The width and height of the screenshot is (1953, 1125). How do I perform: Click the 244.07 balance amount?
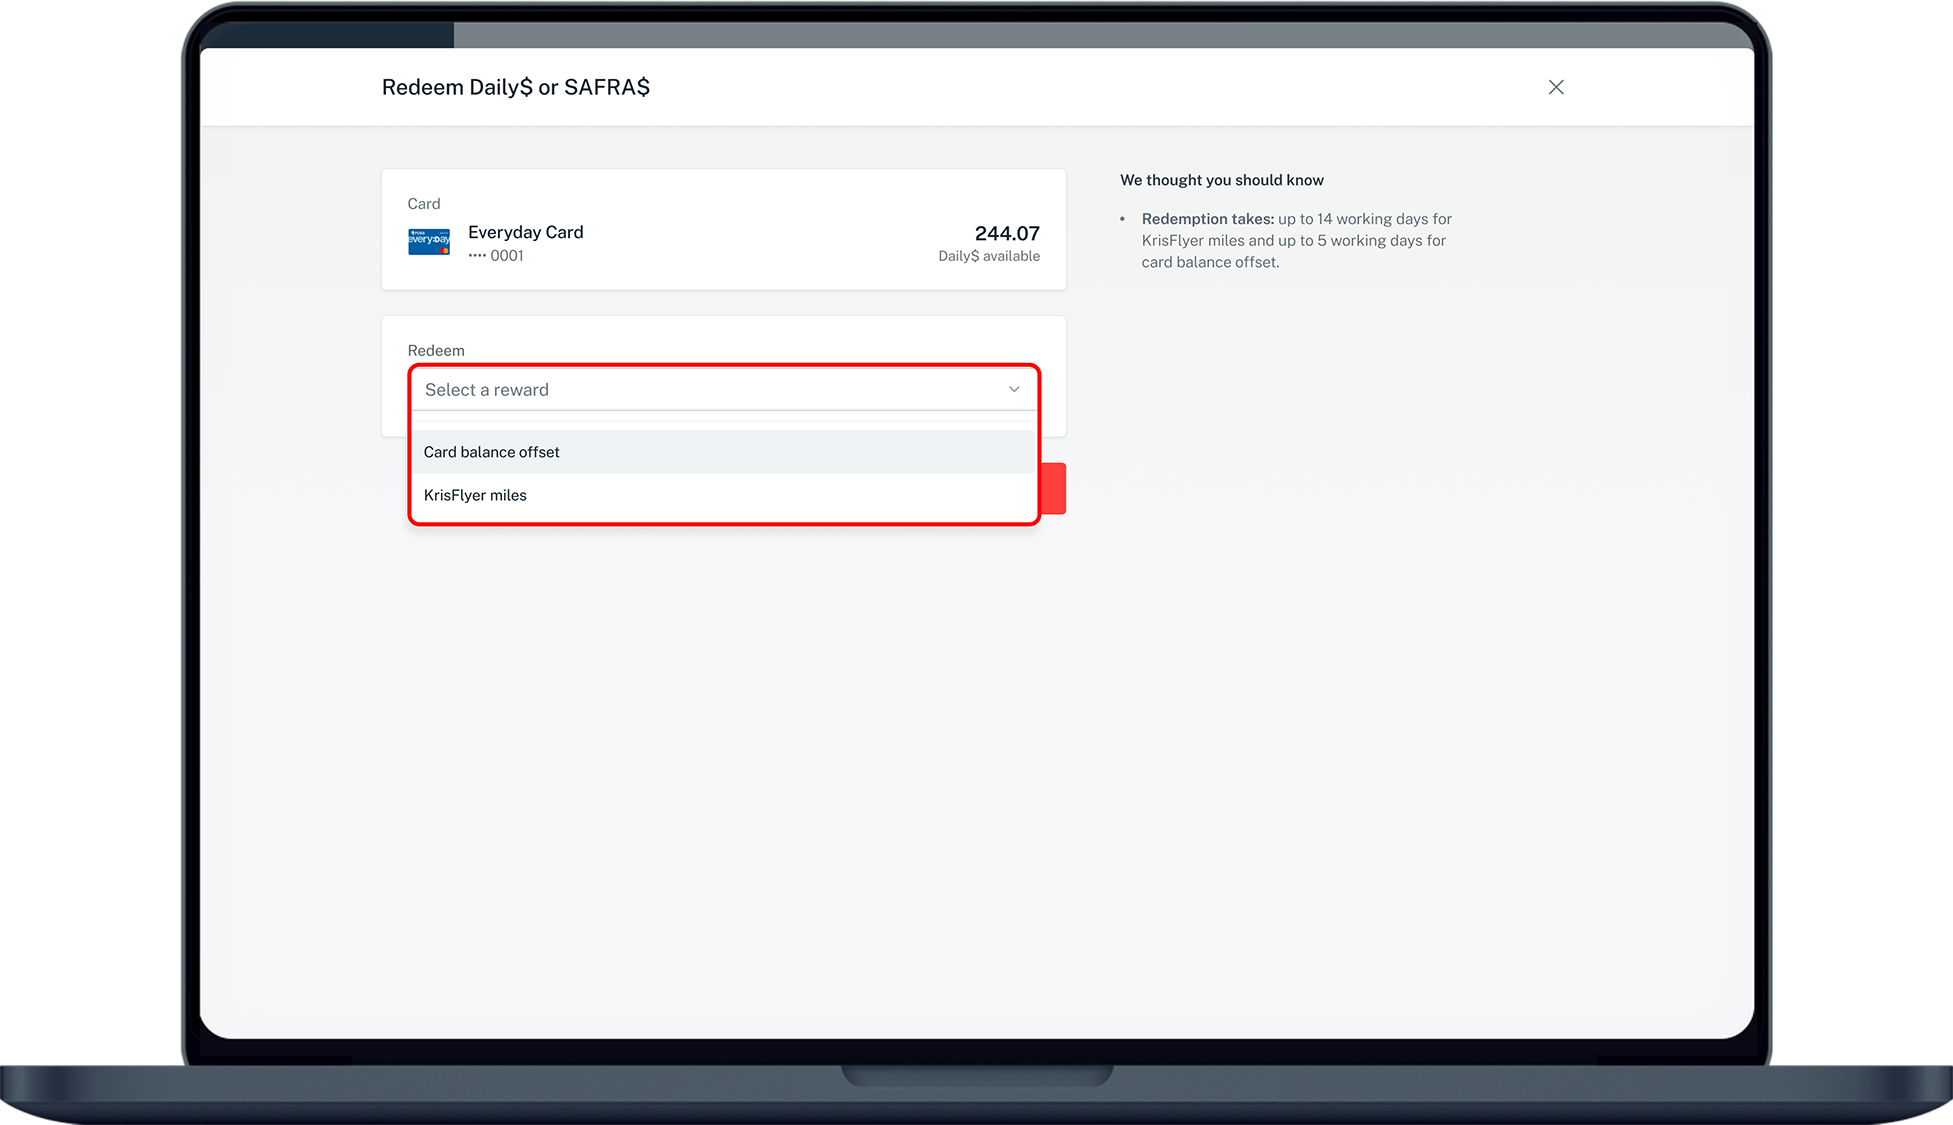tap(1007, 233)
